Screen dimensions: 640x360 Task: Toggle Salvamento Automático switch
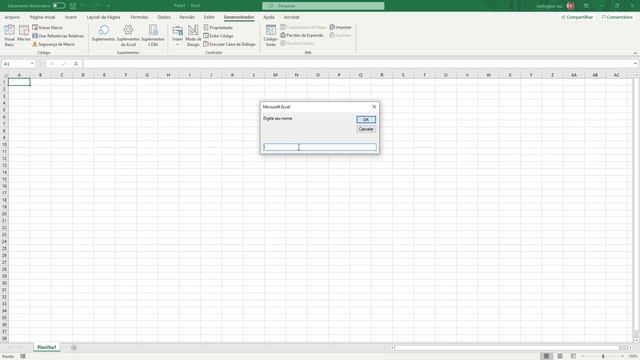pos(59,6)
